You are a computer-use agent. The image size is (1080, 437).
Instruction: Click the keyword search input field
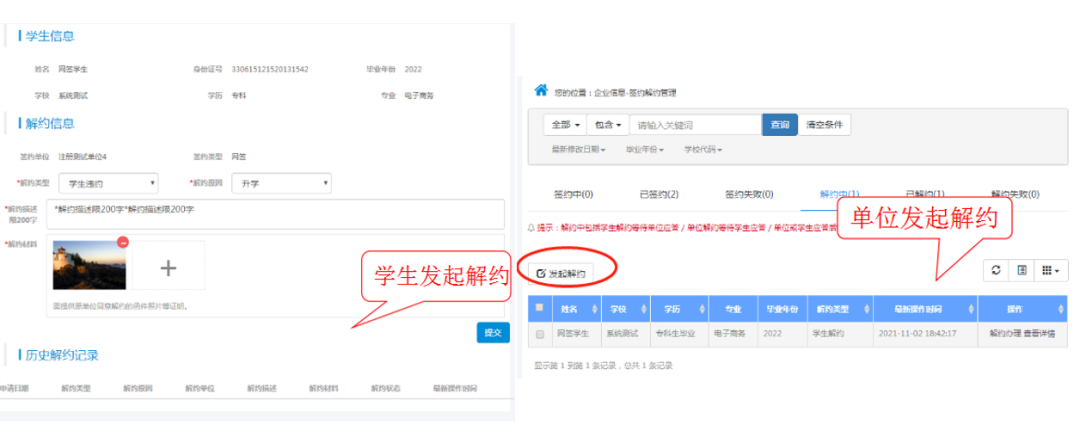tap(695, 125)
